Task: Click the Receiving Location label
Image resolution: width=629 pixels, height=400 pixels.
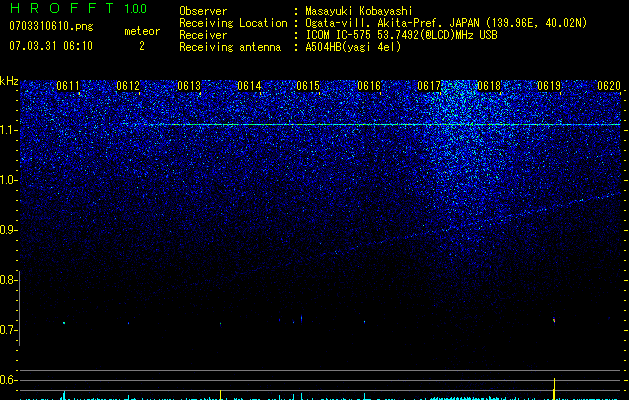Action: click(x=233, y=23)
